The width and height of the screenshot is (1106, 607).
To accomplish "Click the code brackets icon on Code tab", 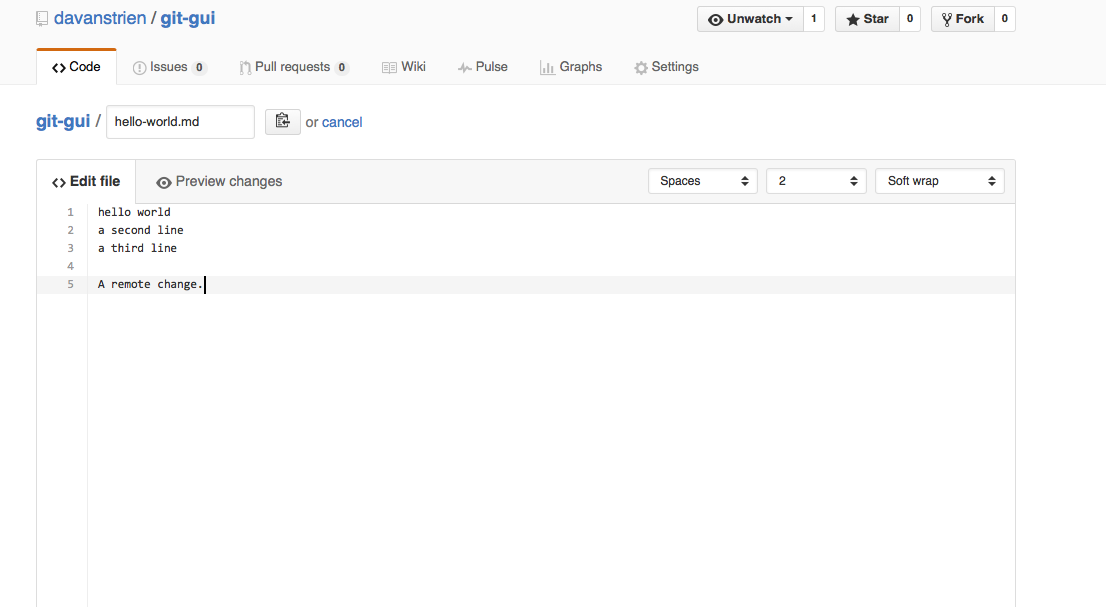I will [59, 68].
